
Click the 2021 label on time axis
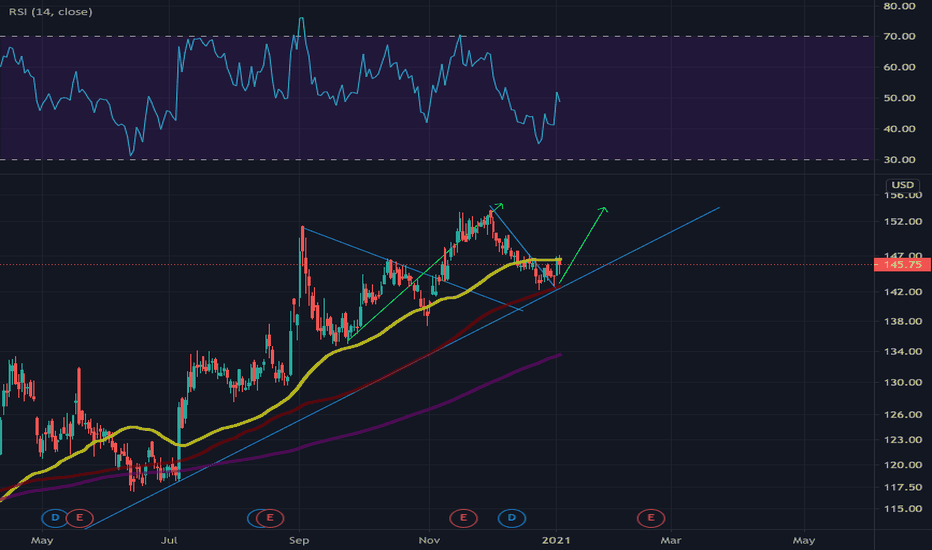tap(556, 540)
